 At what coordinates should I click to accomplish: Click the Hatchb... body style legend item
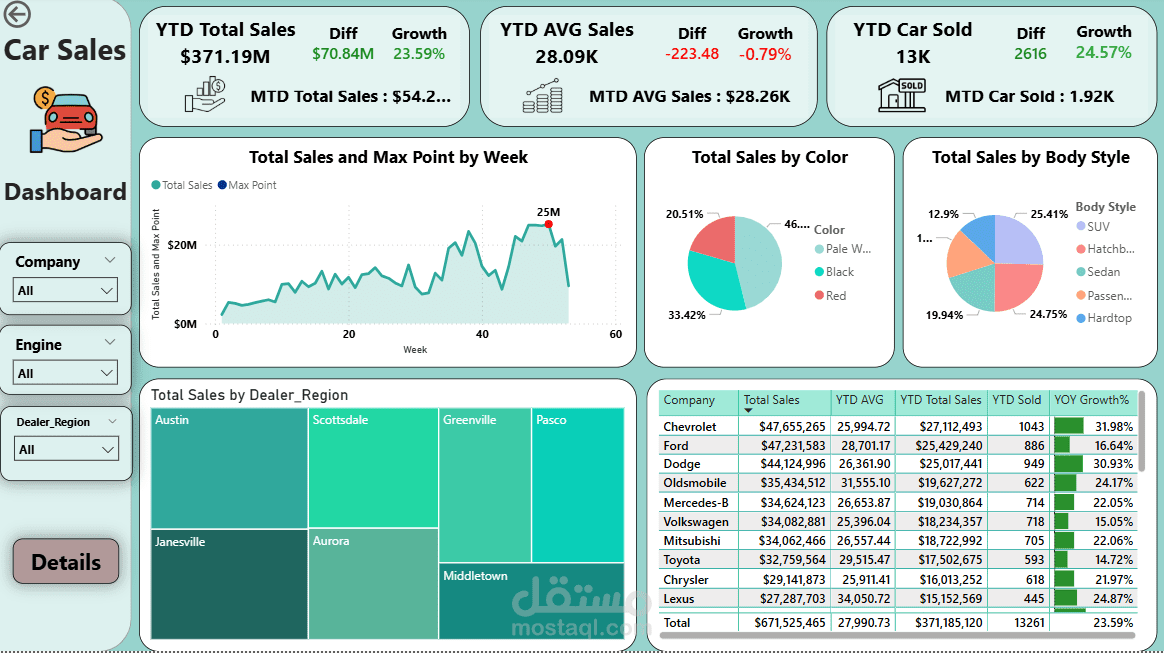(x=1105, y=249)
